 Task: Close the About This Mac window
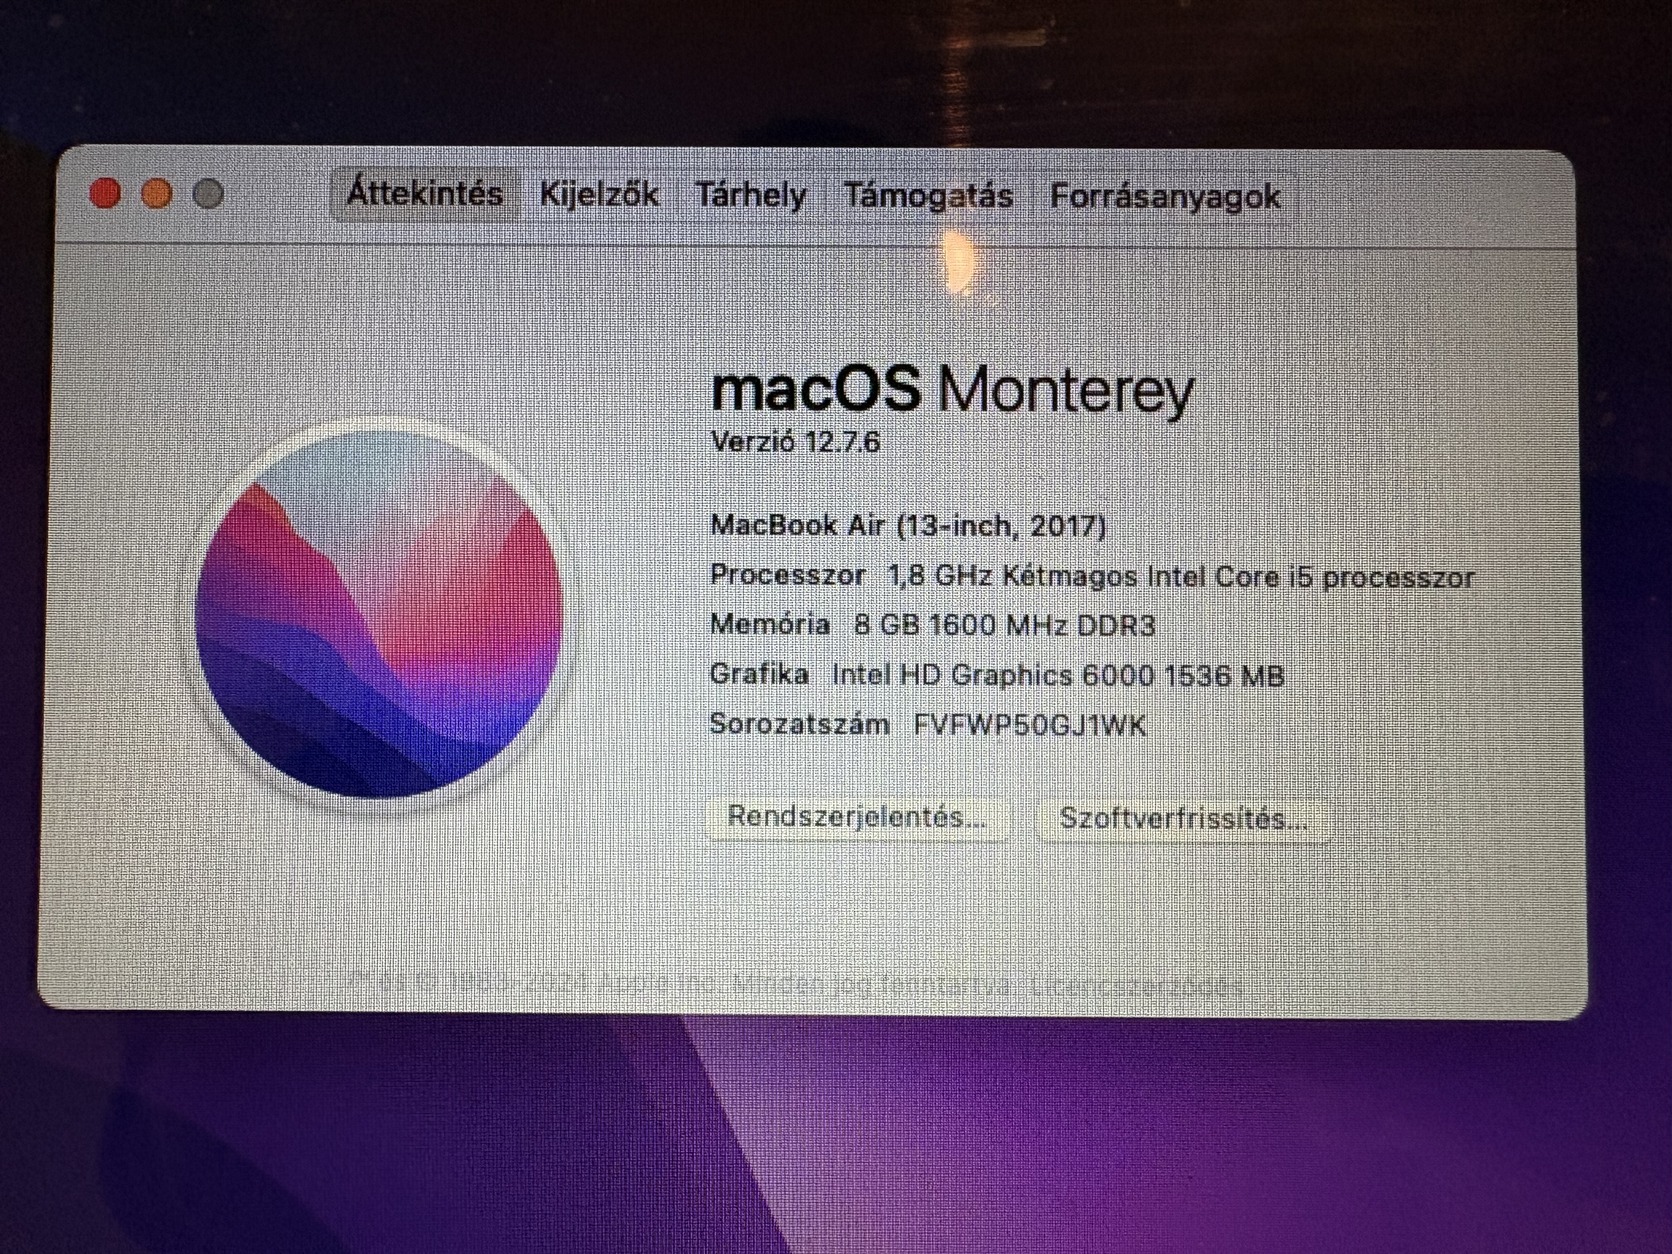click(105, 193)
